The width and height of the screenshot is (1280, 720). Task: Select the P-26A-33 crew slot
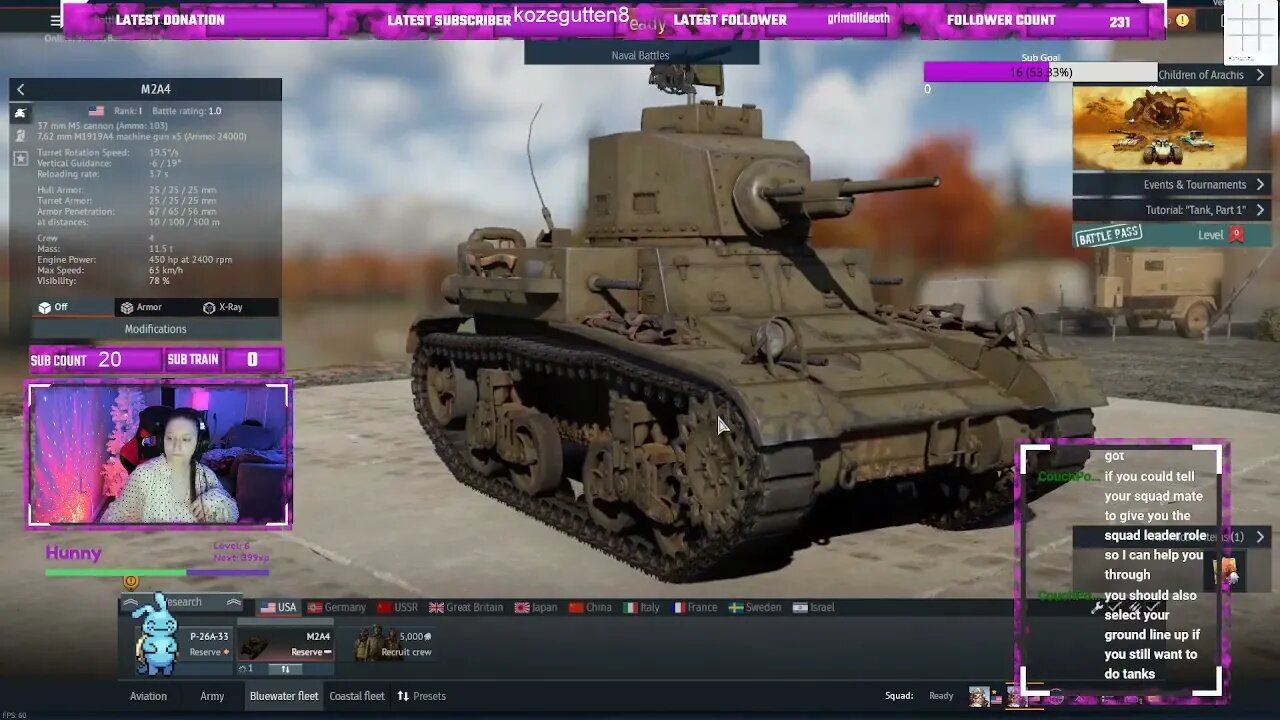point(185,644)
